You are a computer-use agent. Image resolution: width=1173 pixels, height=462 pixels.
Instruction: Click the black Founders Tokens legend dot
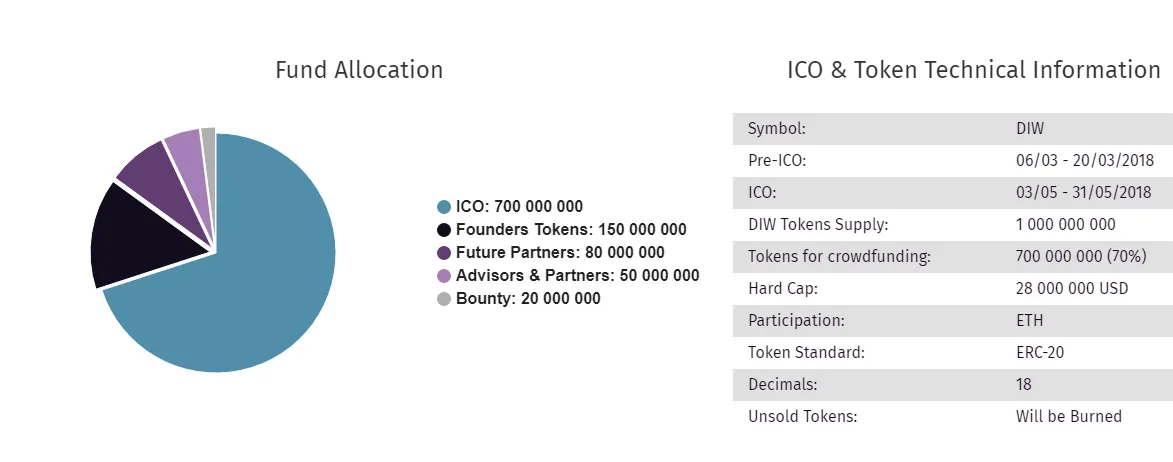click(x=444, y=230)
